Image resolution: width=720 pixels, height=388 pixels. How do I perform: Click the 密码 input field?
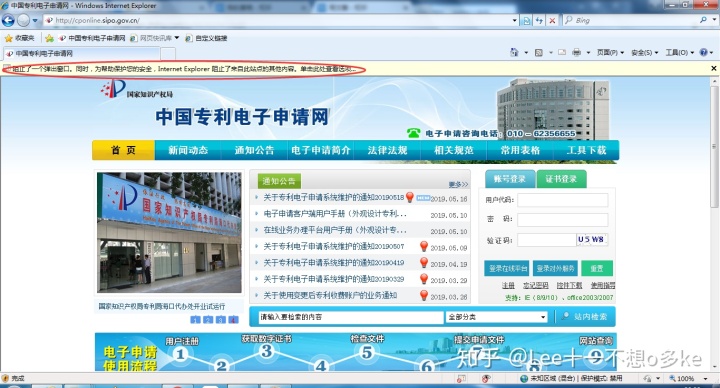[x=562, y=220]
